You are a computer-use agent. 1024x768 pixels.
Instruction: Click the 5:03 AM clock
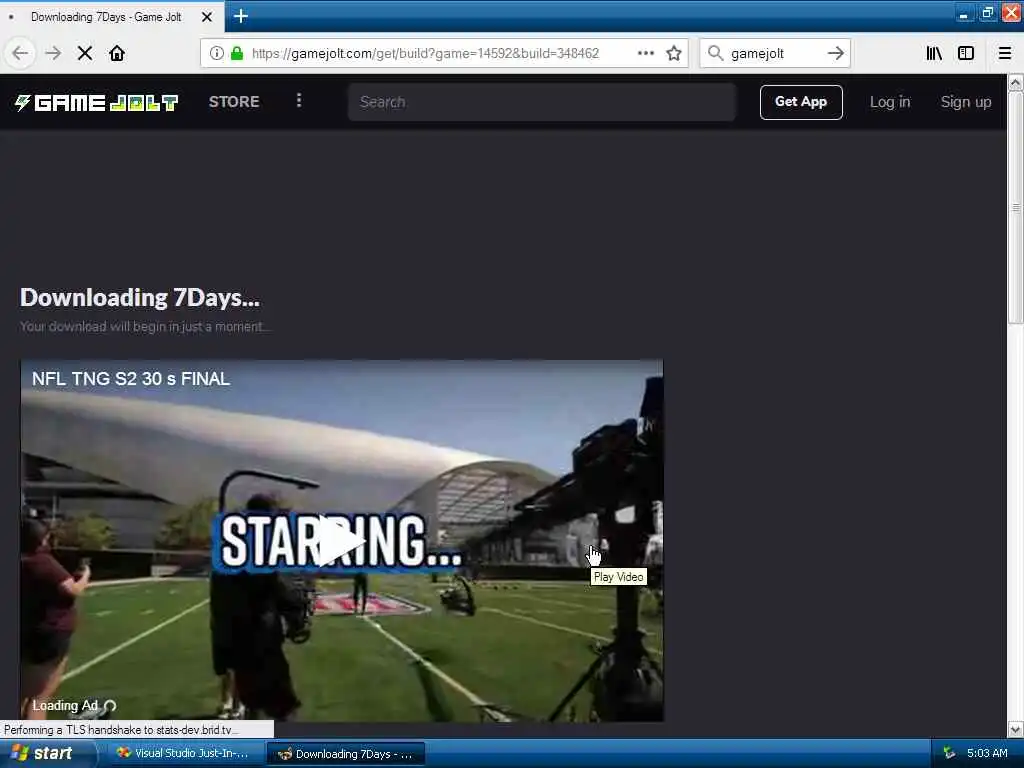pyautogui.click(x=987, y=753)
